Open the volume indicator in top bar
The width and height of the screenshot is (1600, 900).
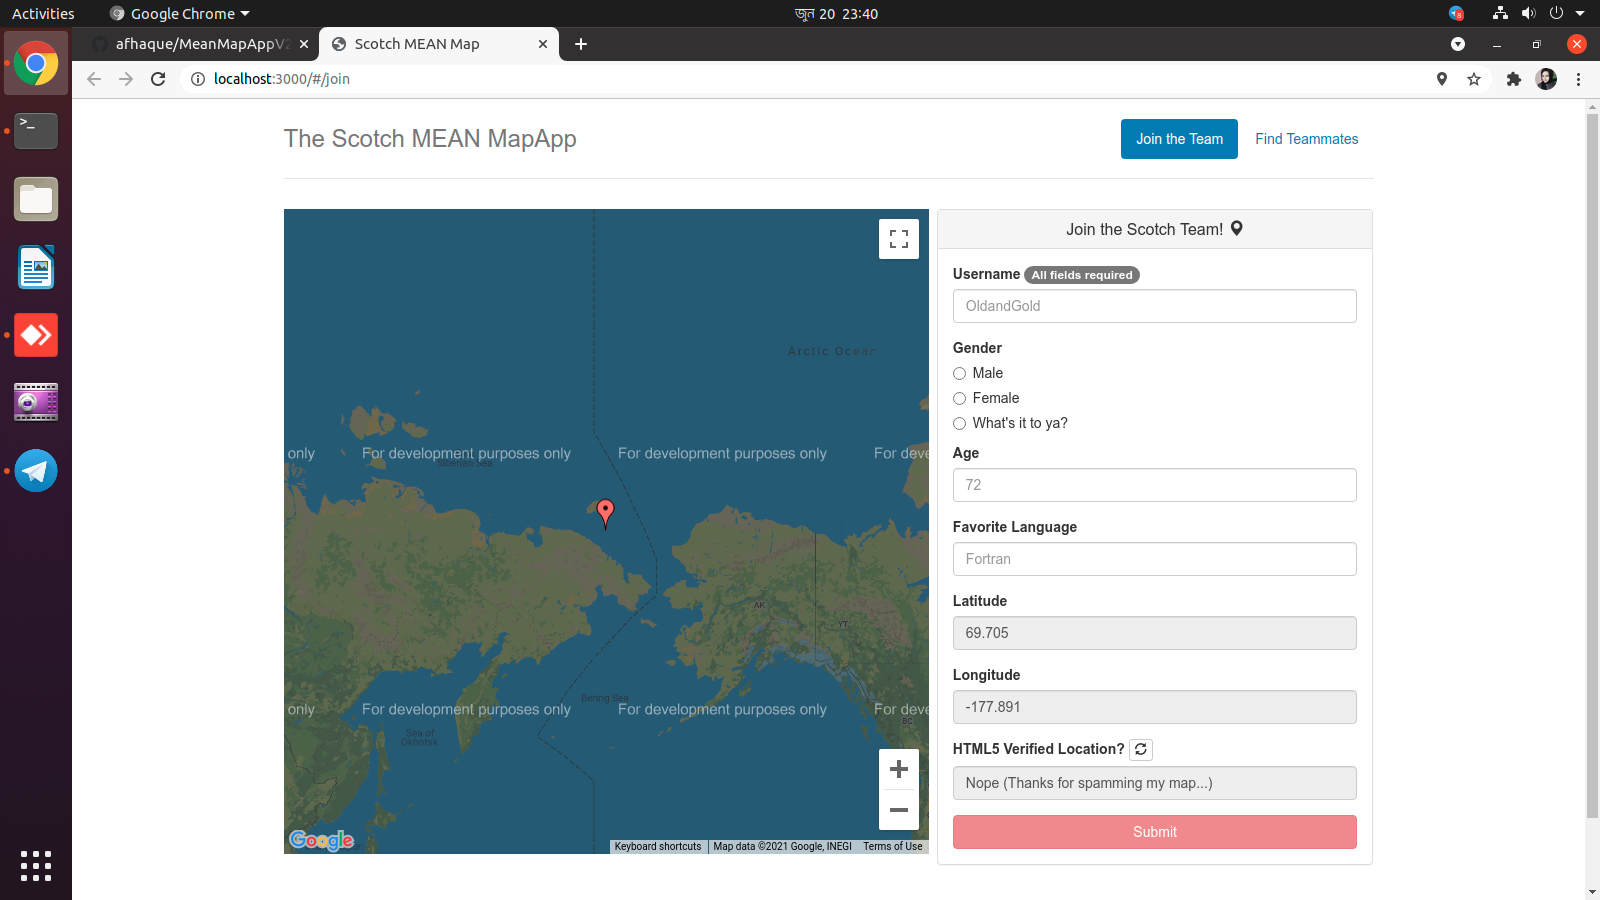[1528, 14]
